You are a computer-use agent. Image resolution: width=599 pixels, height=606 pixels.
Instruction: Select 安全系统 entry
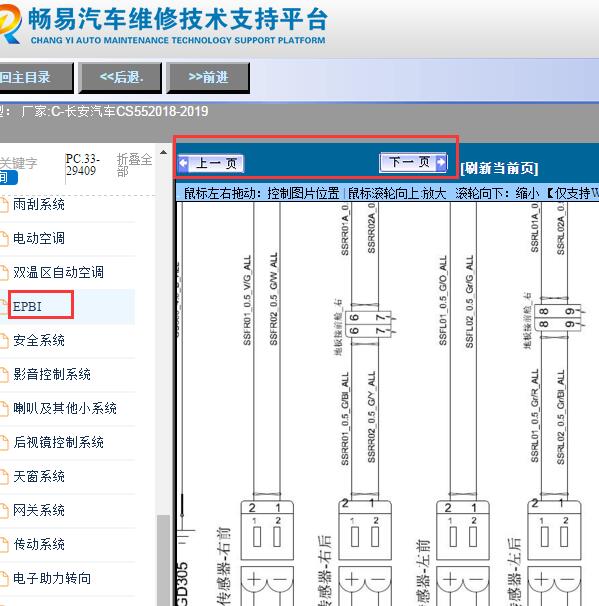(x=39, y=340)
